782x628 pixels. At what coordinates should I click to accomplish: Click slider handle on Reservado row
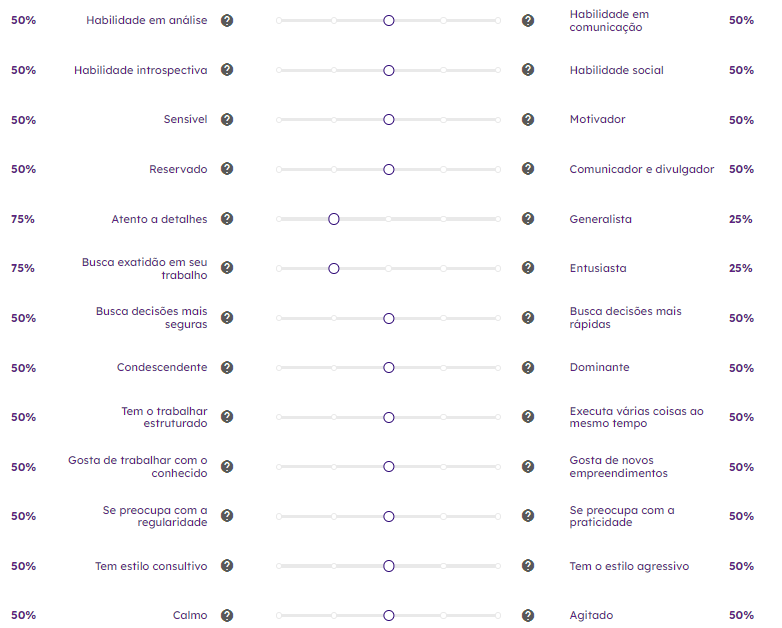tap(389, 170)
